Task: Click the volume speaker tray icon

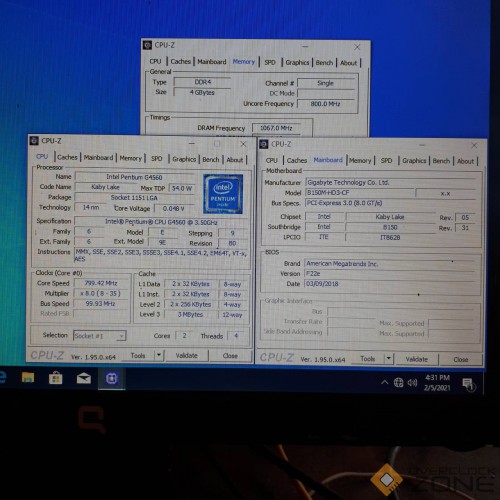Action: tap(412, 383)
